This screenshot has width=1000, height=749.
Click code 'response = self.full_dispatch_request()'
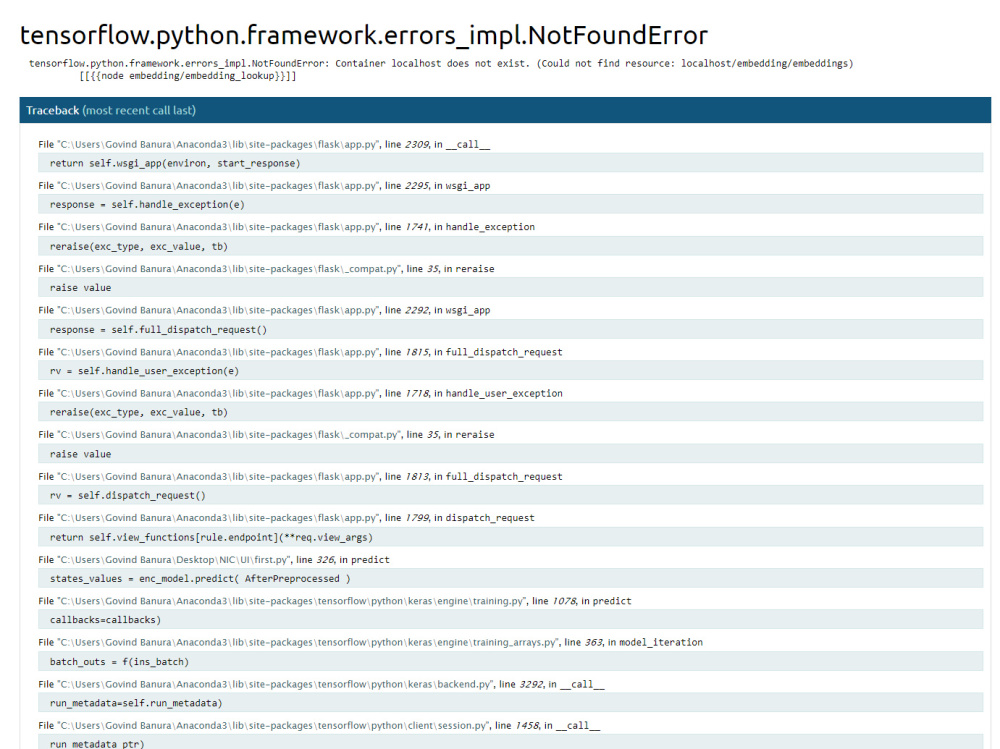[x=510, y=330]
